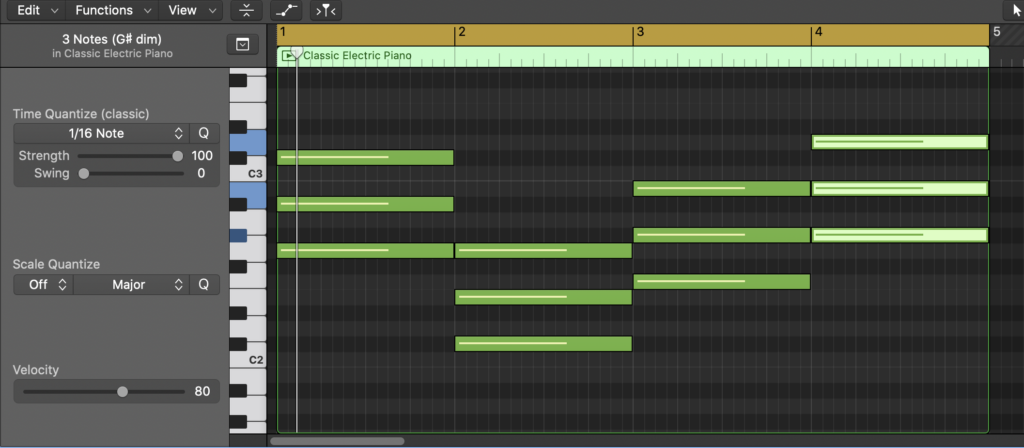1024x448 pixels.
Task: Click the region play icon beside Classic Electric Piano
Action: 287,56
